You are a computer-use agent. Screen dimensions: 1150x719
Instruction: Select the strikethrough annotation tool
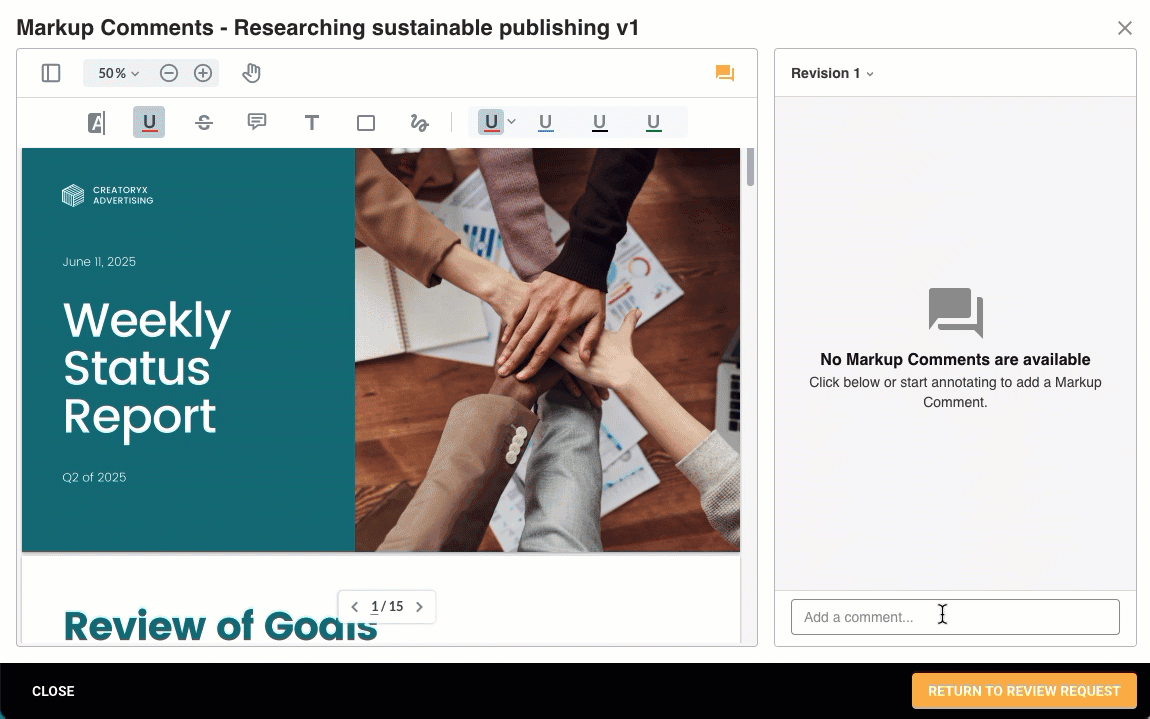[x=204, y=123]
